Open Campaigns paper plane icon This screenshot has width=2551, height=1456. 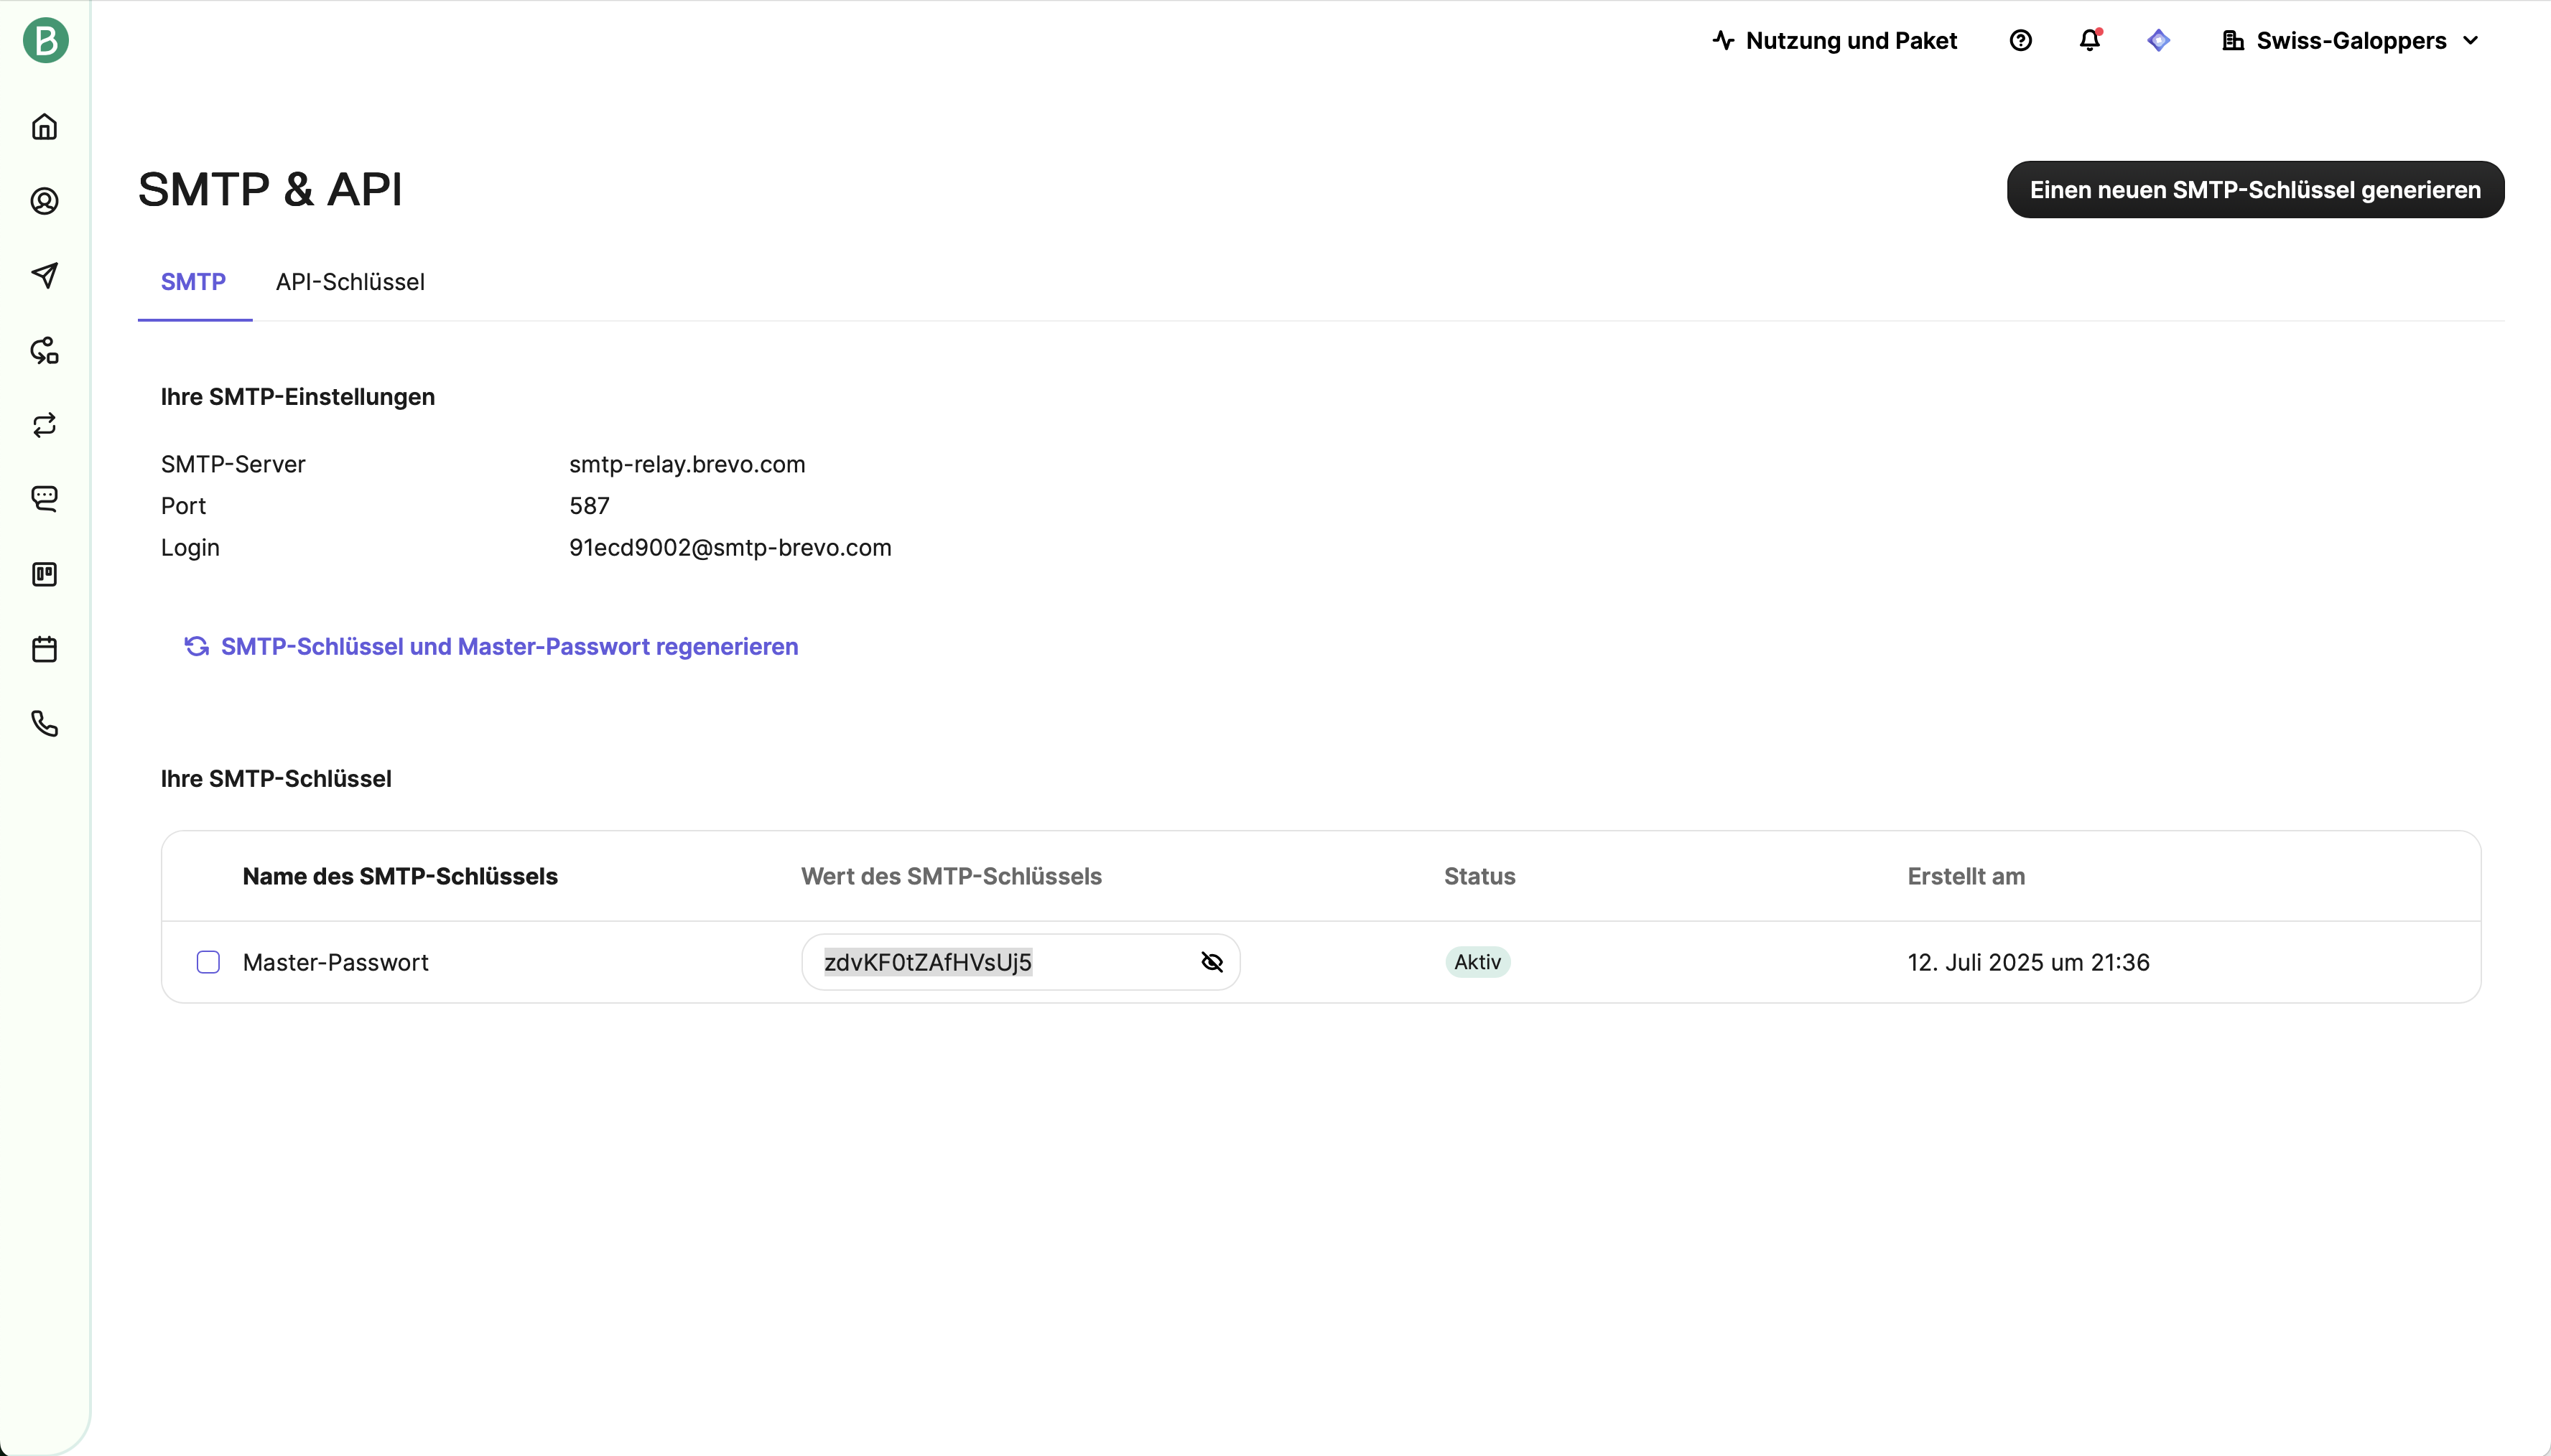coord(45,275)
